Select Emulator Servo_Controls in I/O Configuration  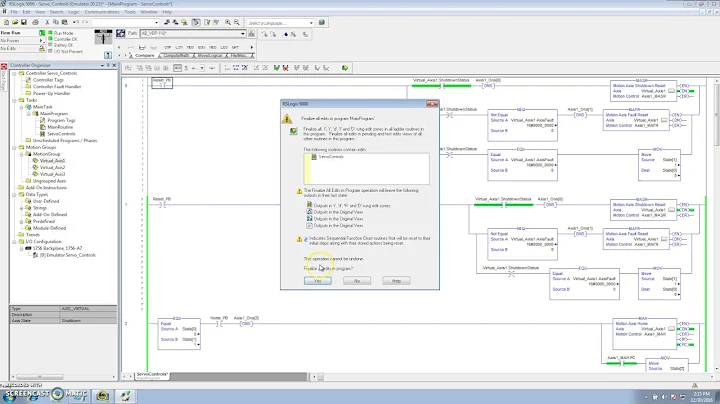(68, 255)
